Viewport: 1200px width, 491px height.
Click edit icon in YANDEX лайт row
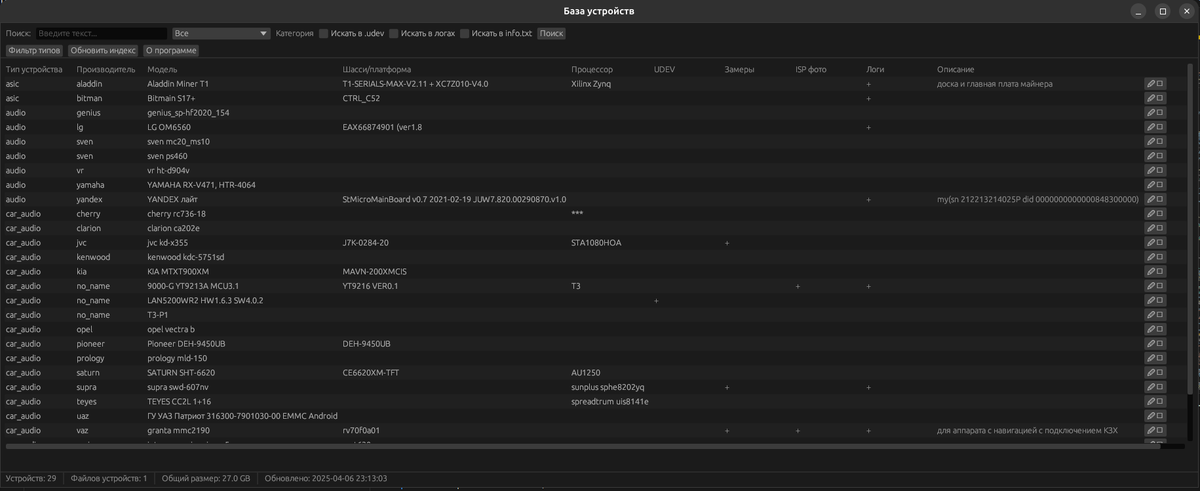click(1155, 199)
